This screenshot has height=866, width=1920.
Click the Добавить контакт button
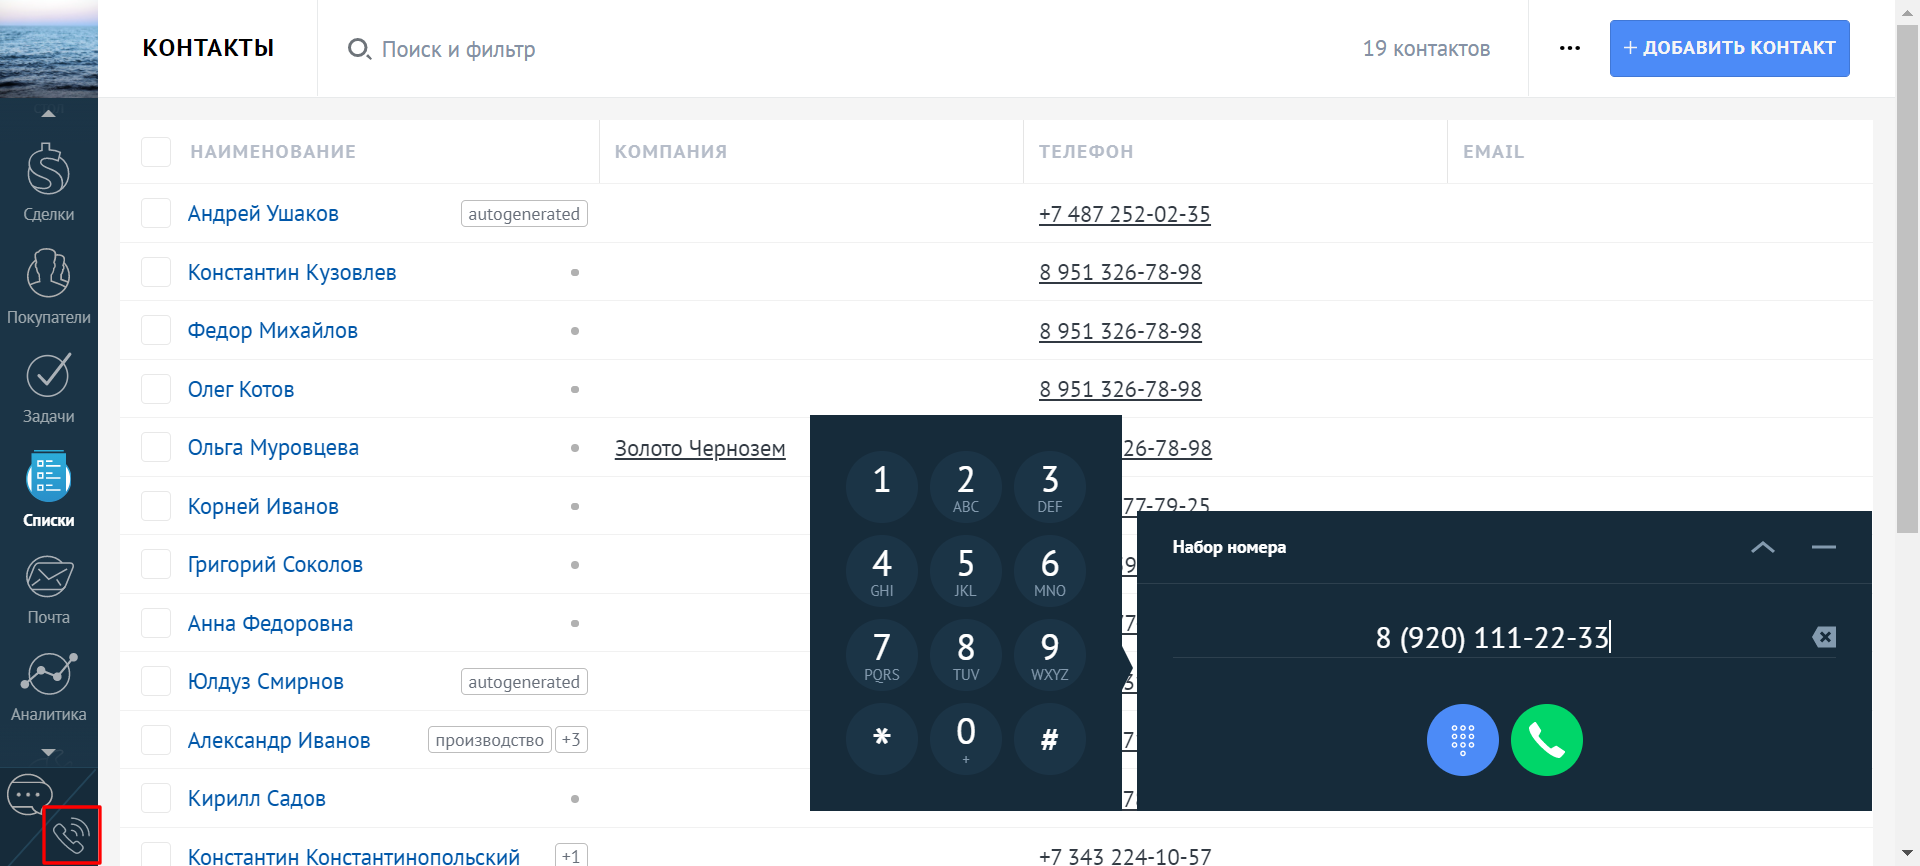coord(1729,48)
